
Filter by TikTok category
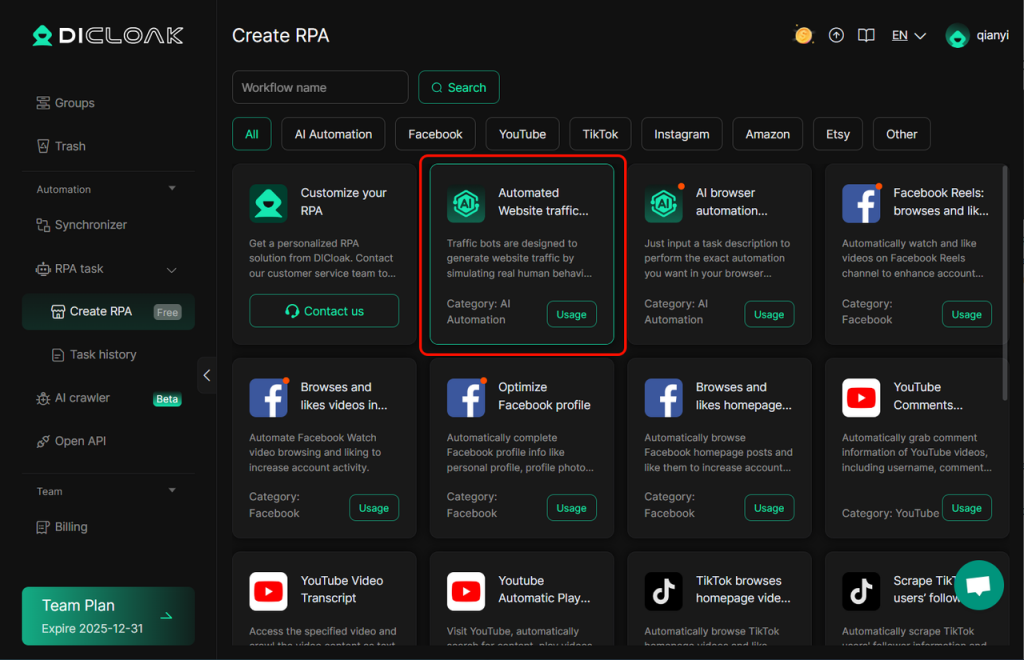tap(600, 134)
